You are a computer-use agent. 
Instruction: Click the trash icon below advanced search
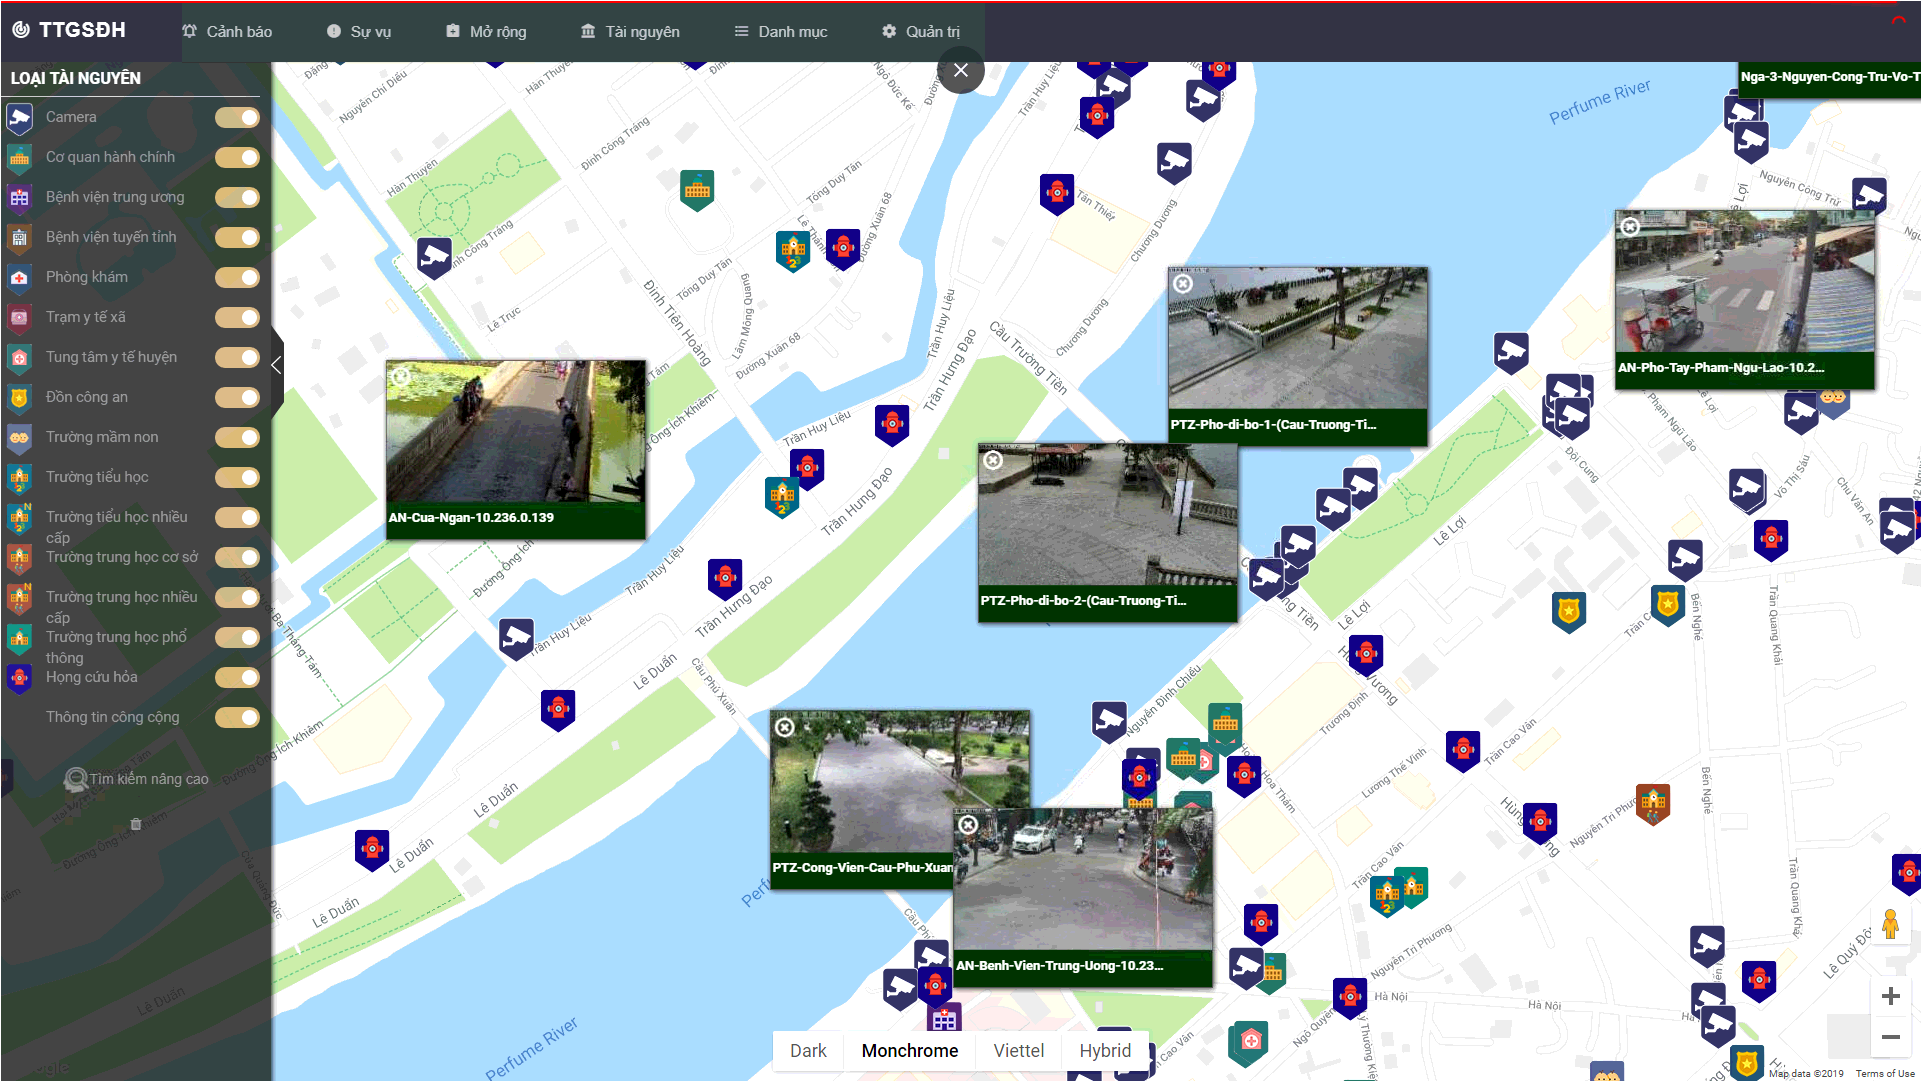coord(136,824)
